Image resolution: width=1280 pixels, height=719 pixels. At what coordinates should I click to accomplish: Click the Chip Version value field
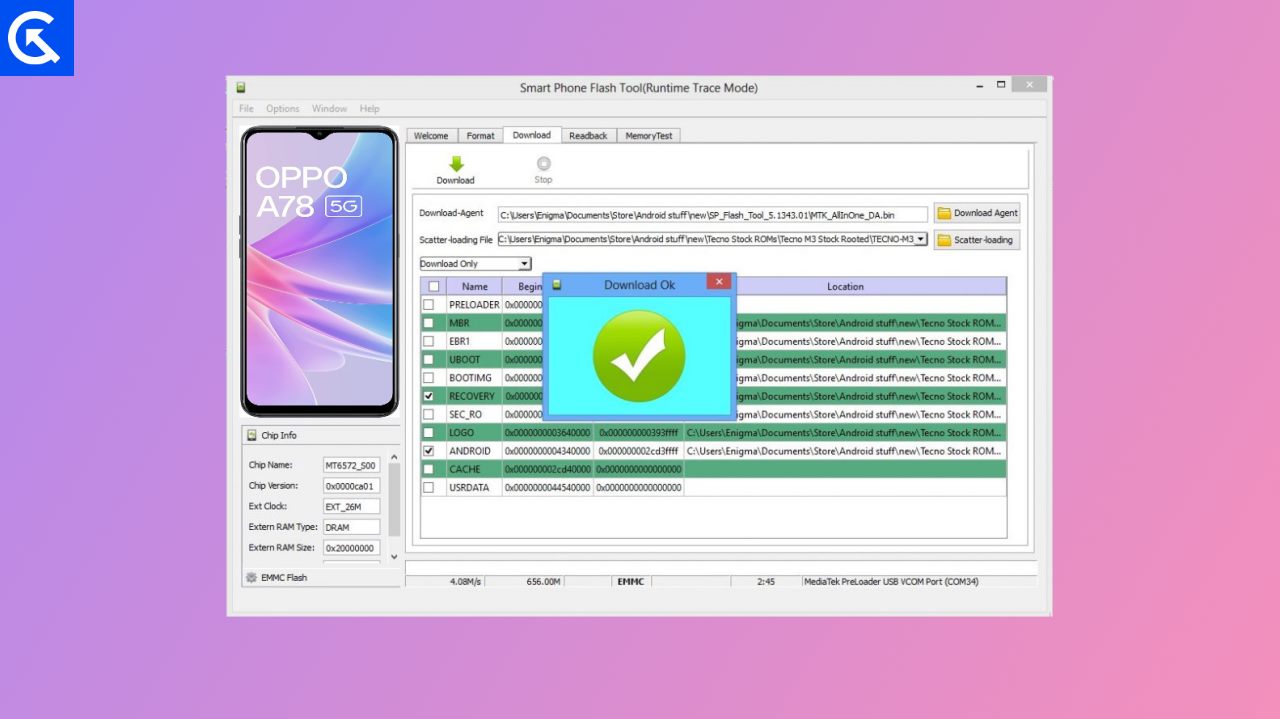click(351, 486)
